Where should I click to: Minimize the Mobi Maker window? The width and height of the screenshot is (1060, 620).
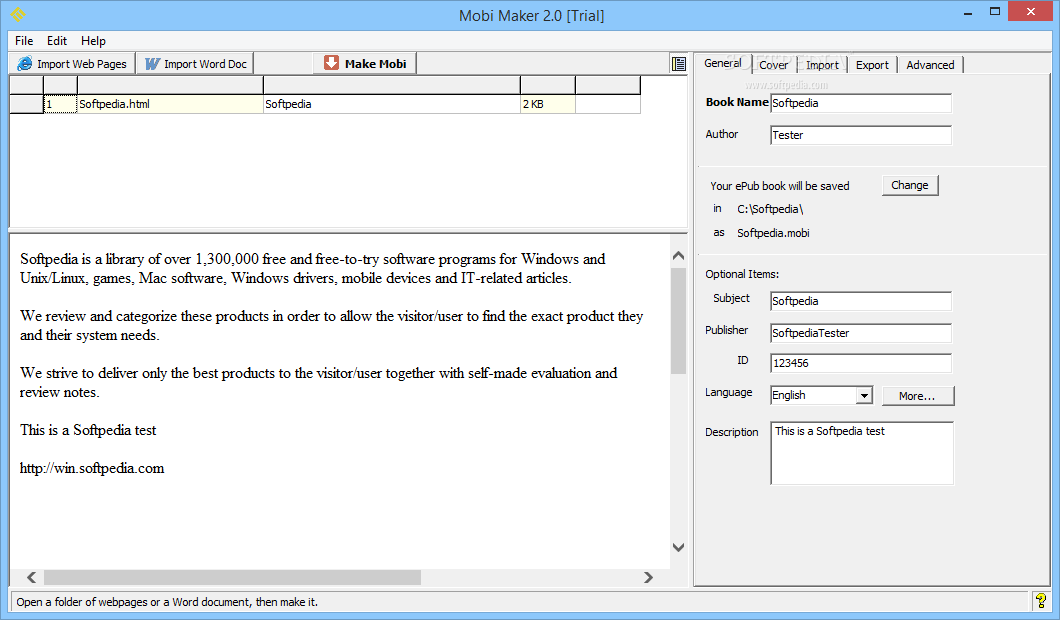(x=968, y=12)
